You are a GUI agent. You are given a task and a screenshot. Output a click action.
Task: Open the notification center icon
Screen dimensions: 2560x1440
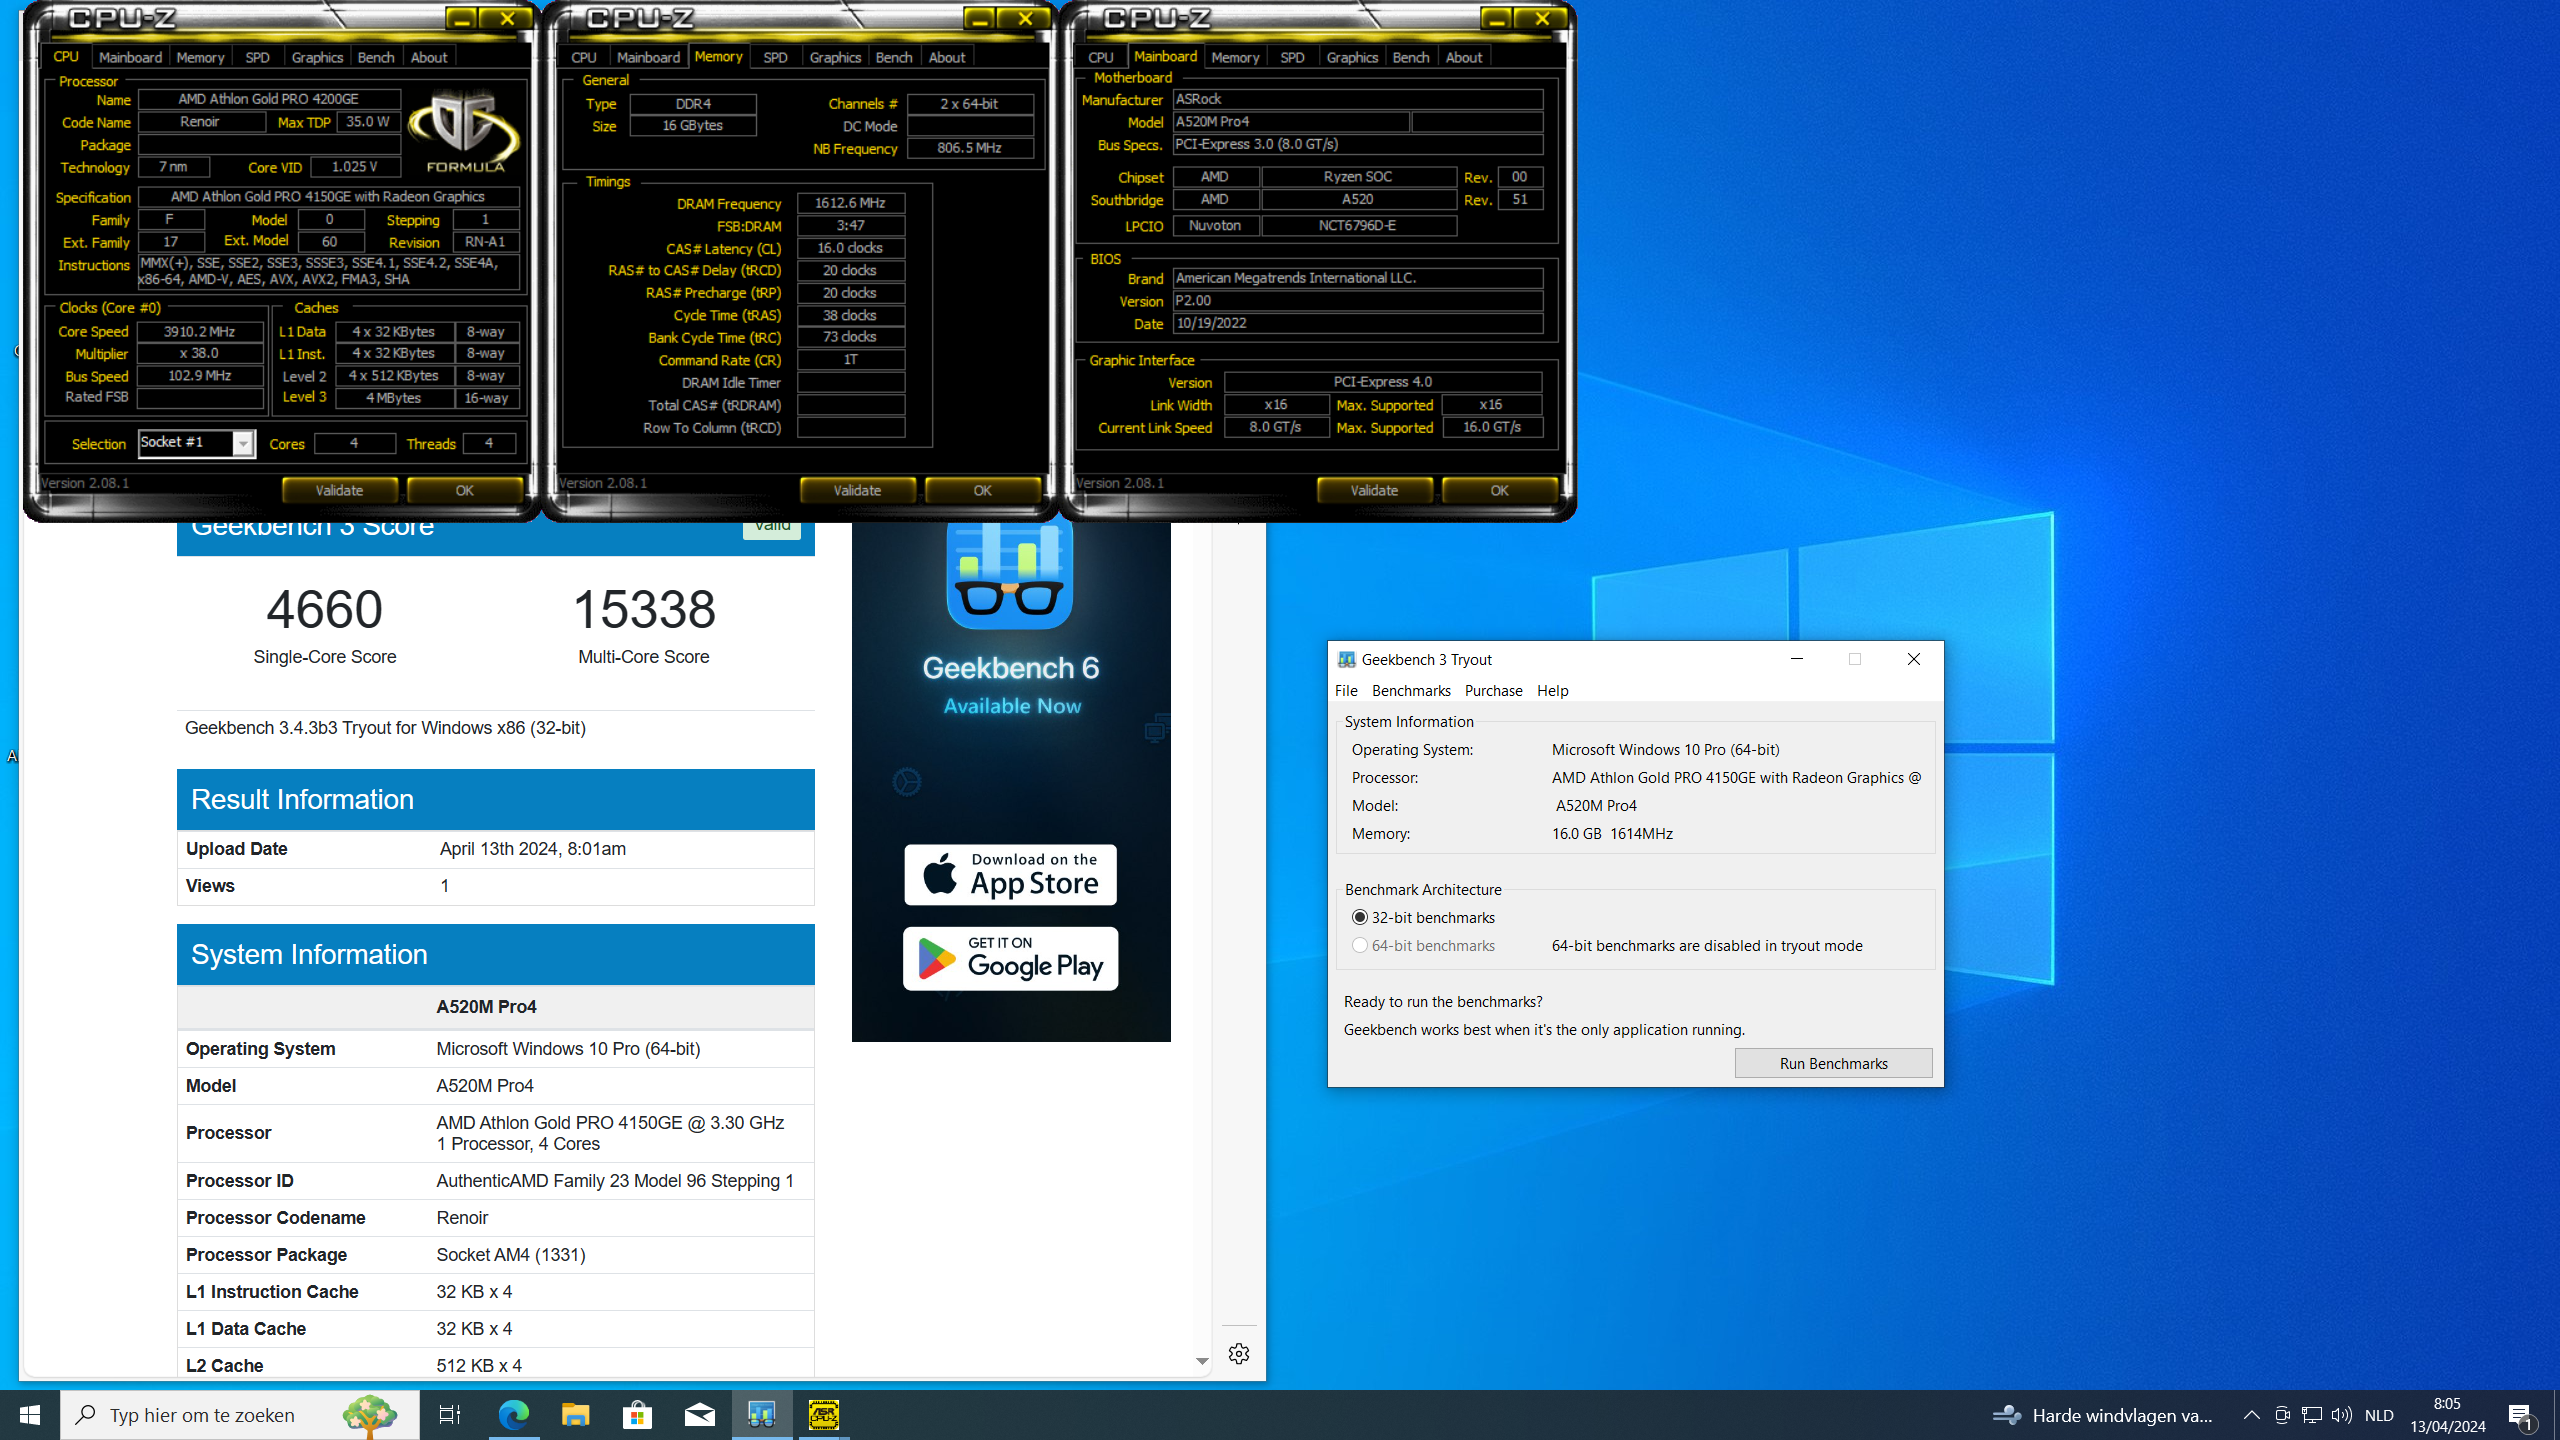point(2521,1415)
